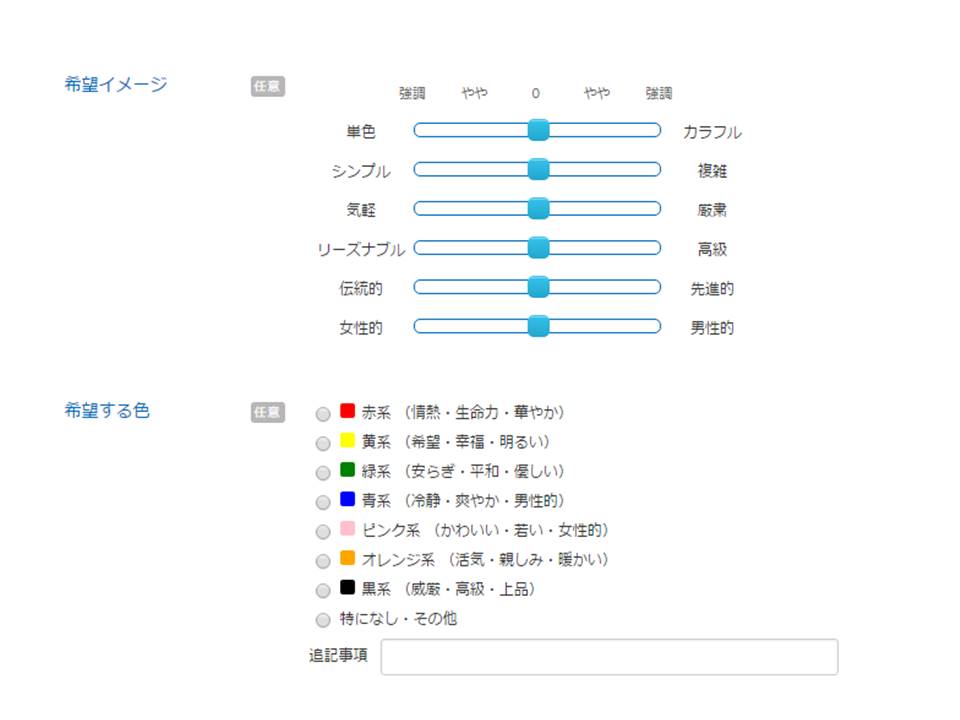Click the リーズナブル–高級 slider handle

pyautogui.click(x=538, y=247)
